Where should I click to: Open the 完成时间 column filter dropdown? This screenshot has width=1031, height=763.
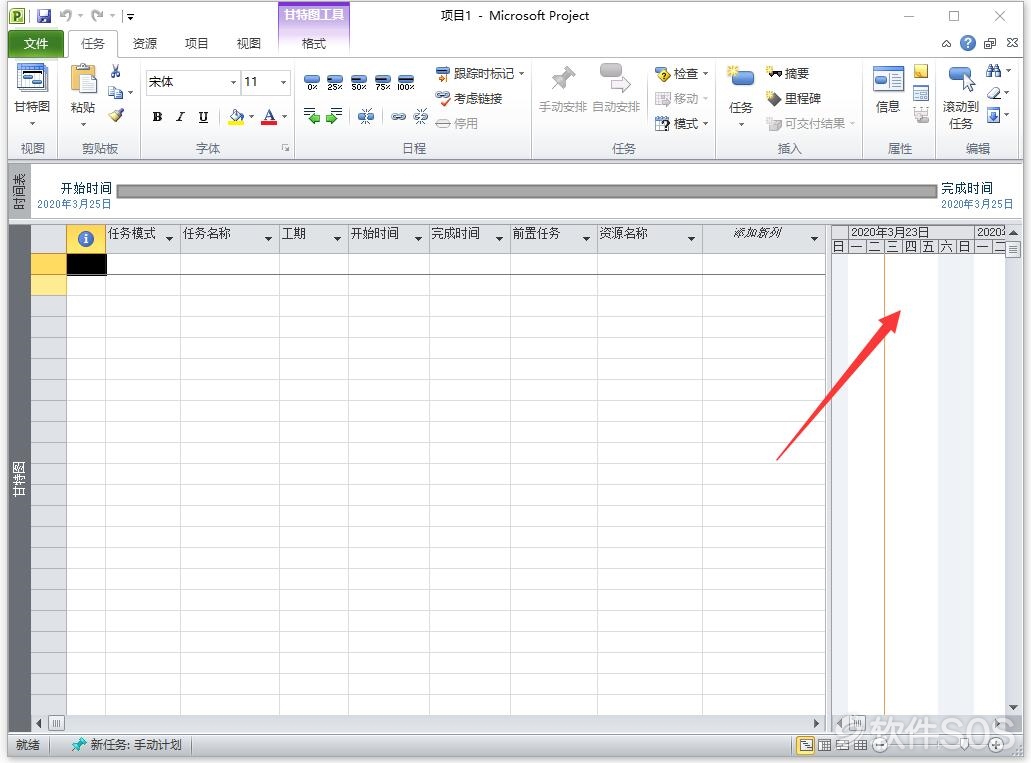[499, 238]
